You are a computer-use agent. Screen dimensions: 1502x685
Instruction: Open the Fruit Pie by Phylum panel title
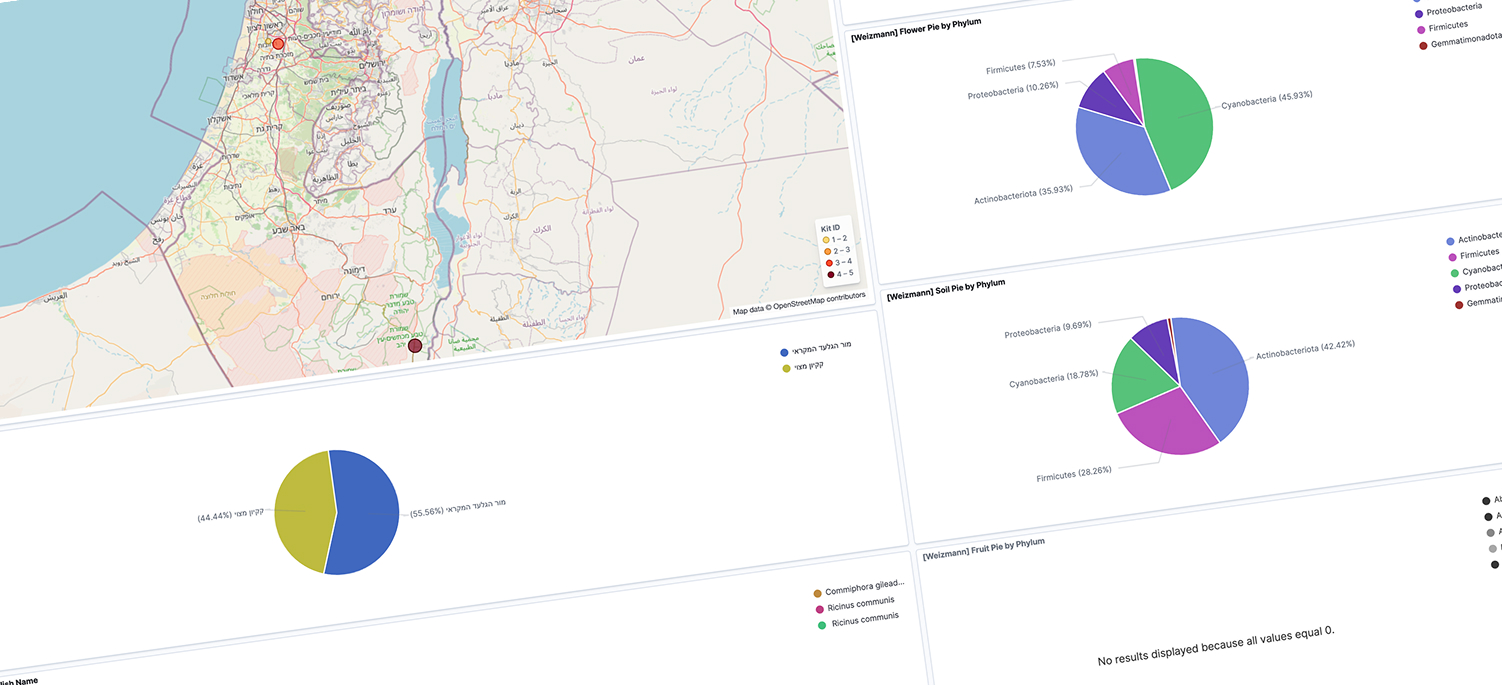983,549
